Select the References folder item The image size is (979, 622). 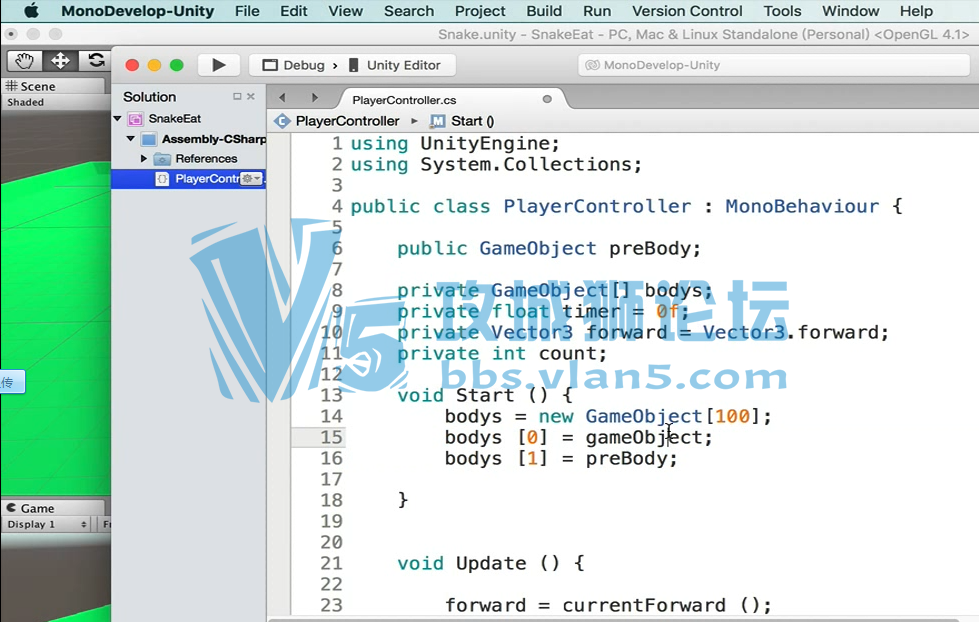tap(206, 159)
